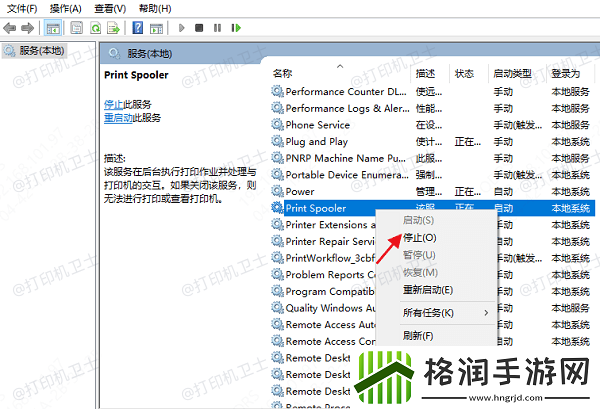
Task: Select the Printer Repair Servi row
Action: (323, 241)
